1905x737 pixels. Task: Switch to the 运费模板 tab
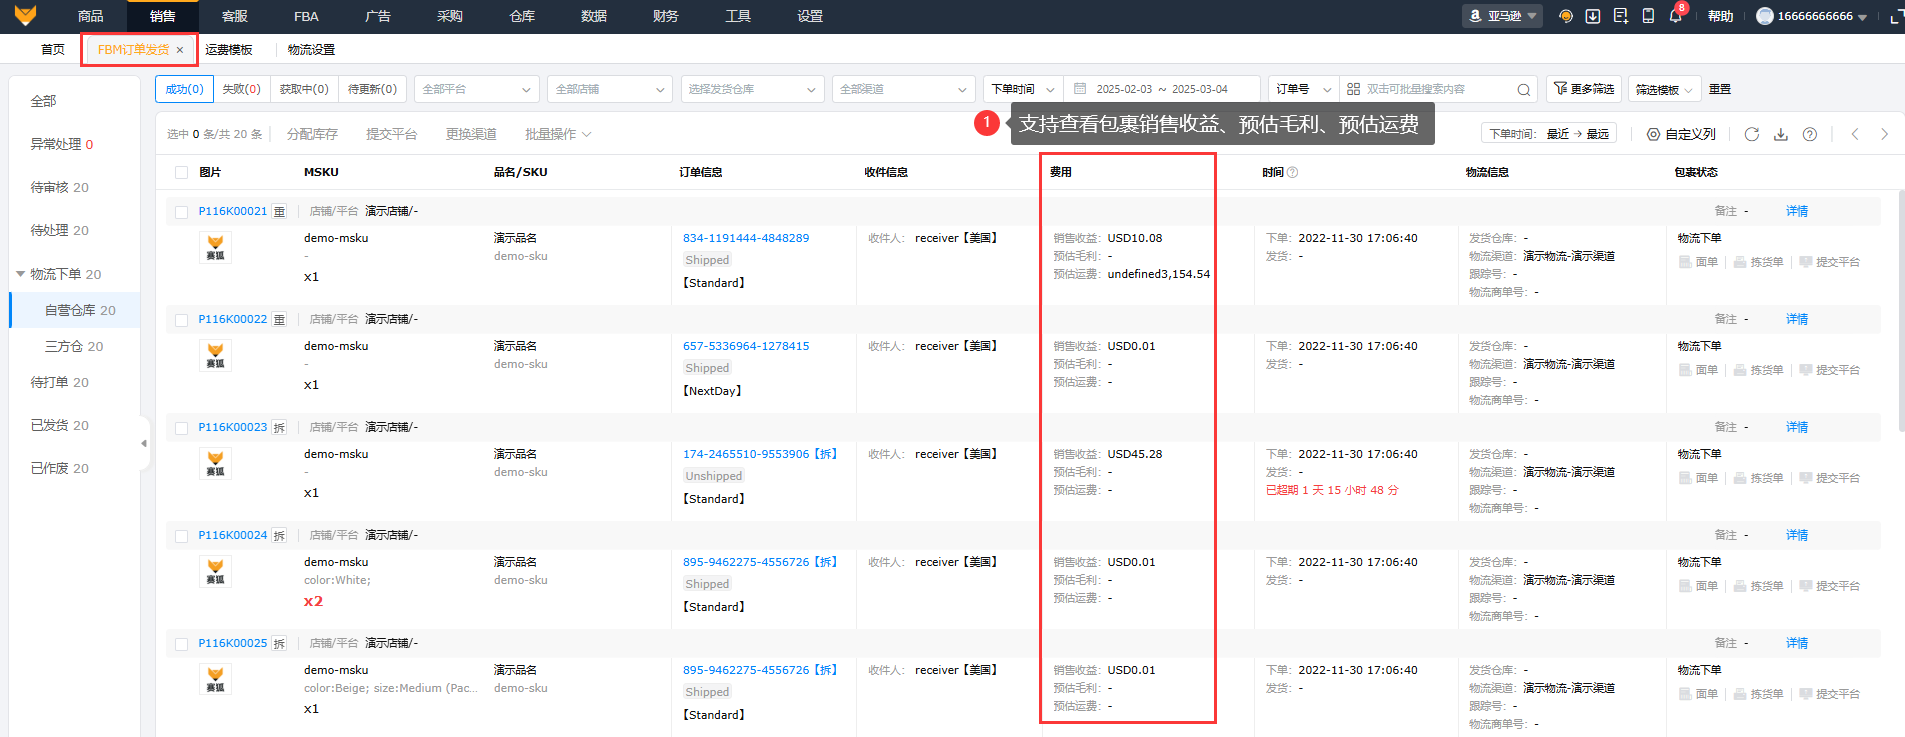click(x=229, y=50)
